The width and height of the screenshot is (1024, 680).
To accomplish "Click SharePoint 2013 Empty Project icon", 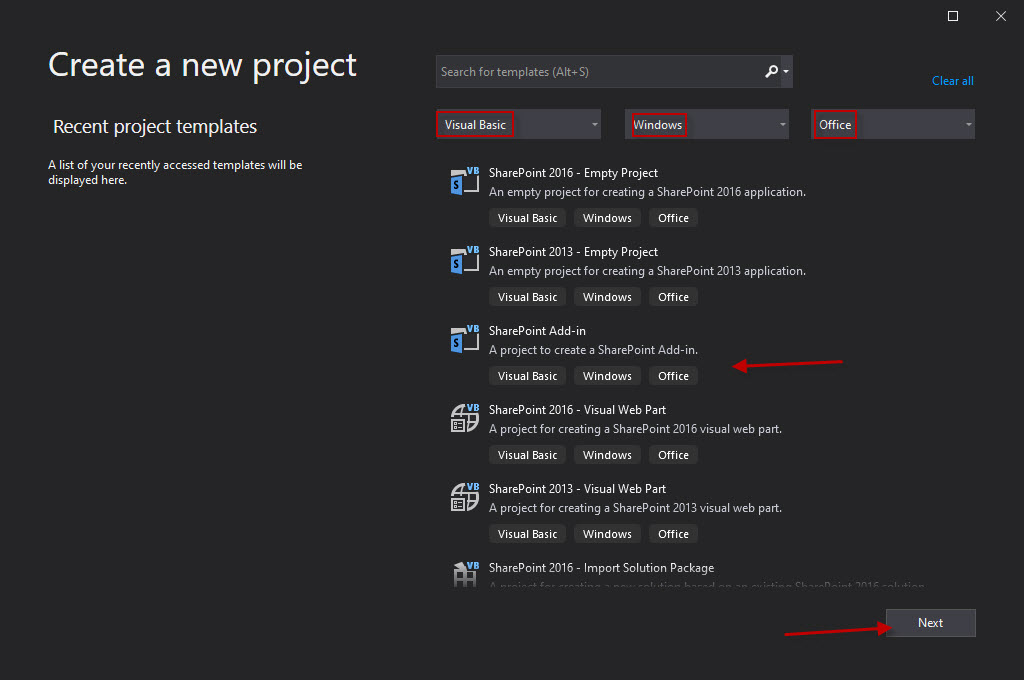I will pyautogui.click(x=464, y=261).
